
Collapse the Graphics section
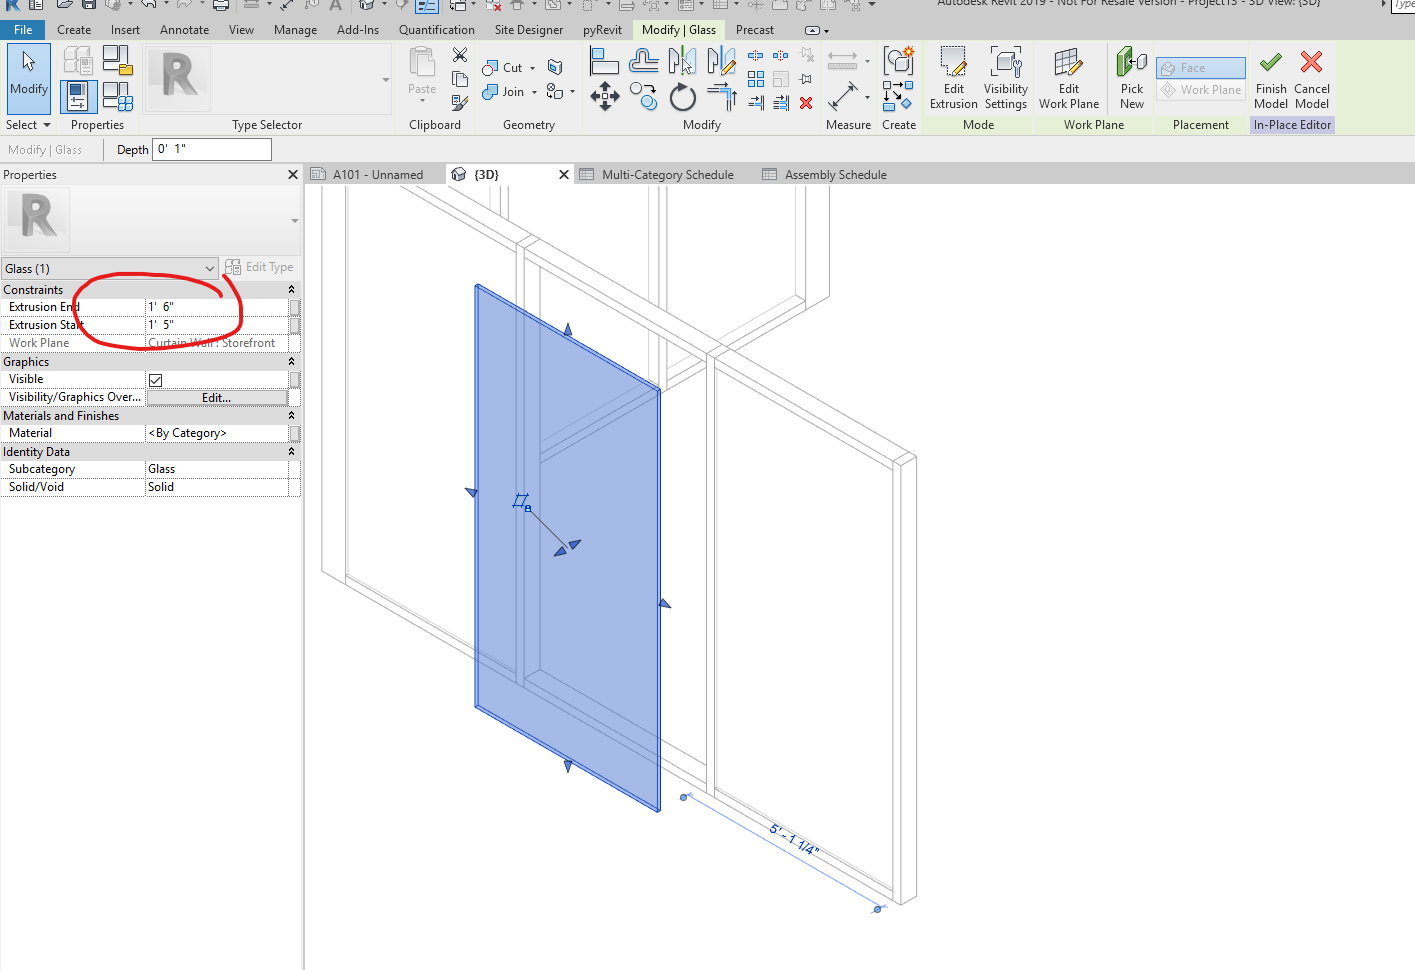click(291, 362)
